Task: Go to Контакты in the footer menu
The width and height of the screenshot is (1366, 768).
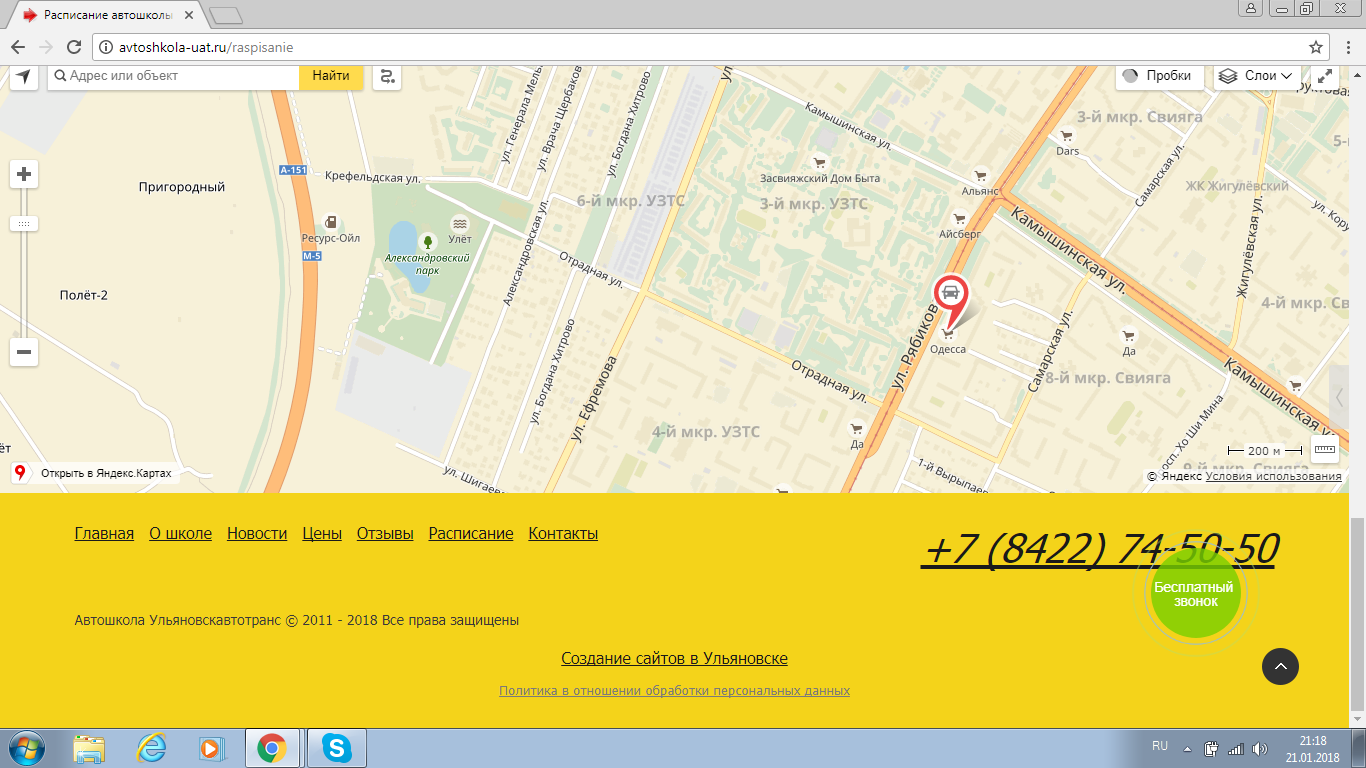Action: (563, 534)
